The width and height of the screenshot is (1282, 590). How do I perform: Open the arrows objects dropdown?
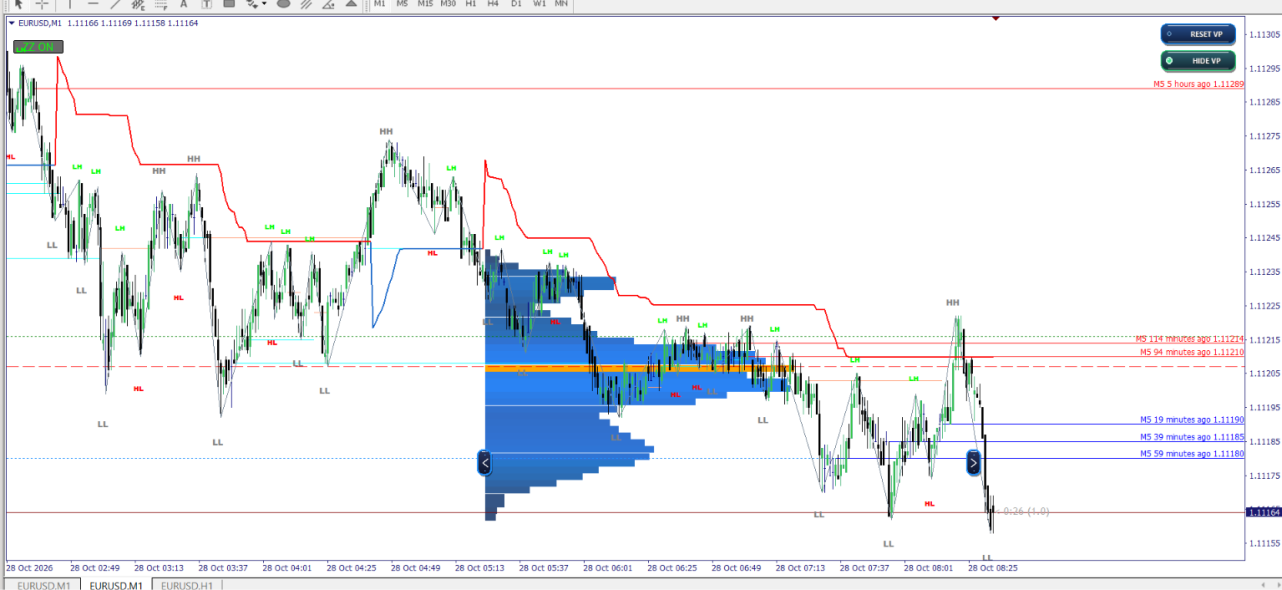click(263, 4)
